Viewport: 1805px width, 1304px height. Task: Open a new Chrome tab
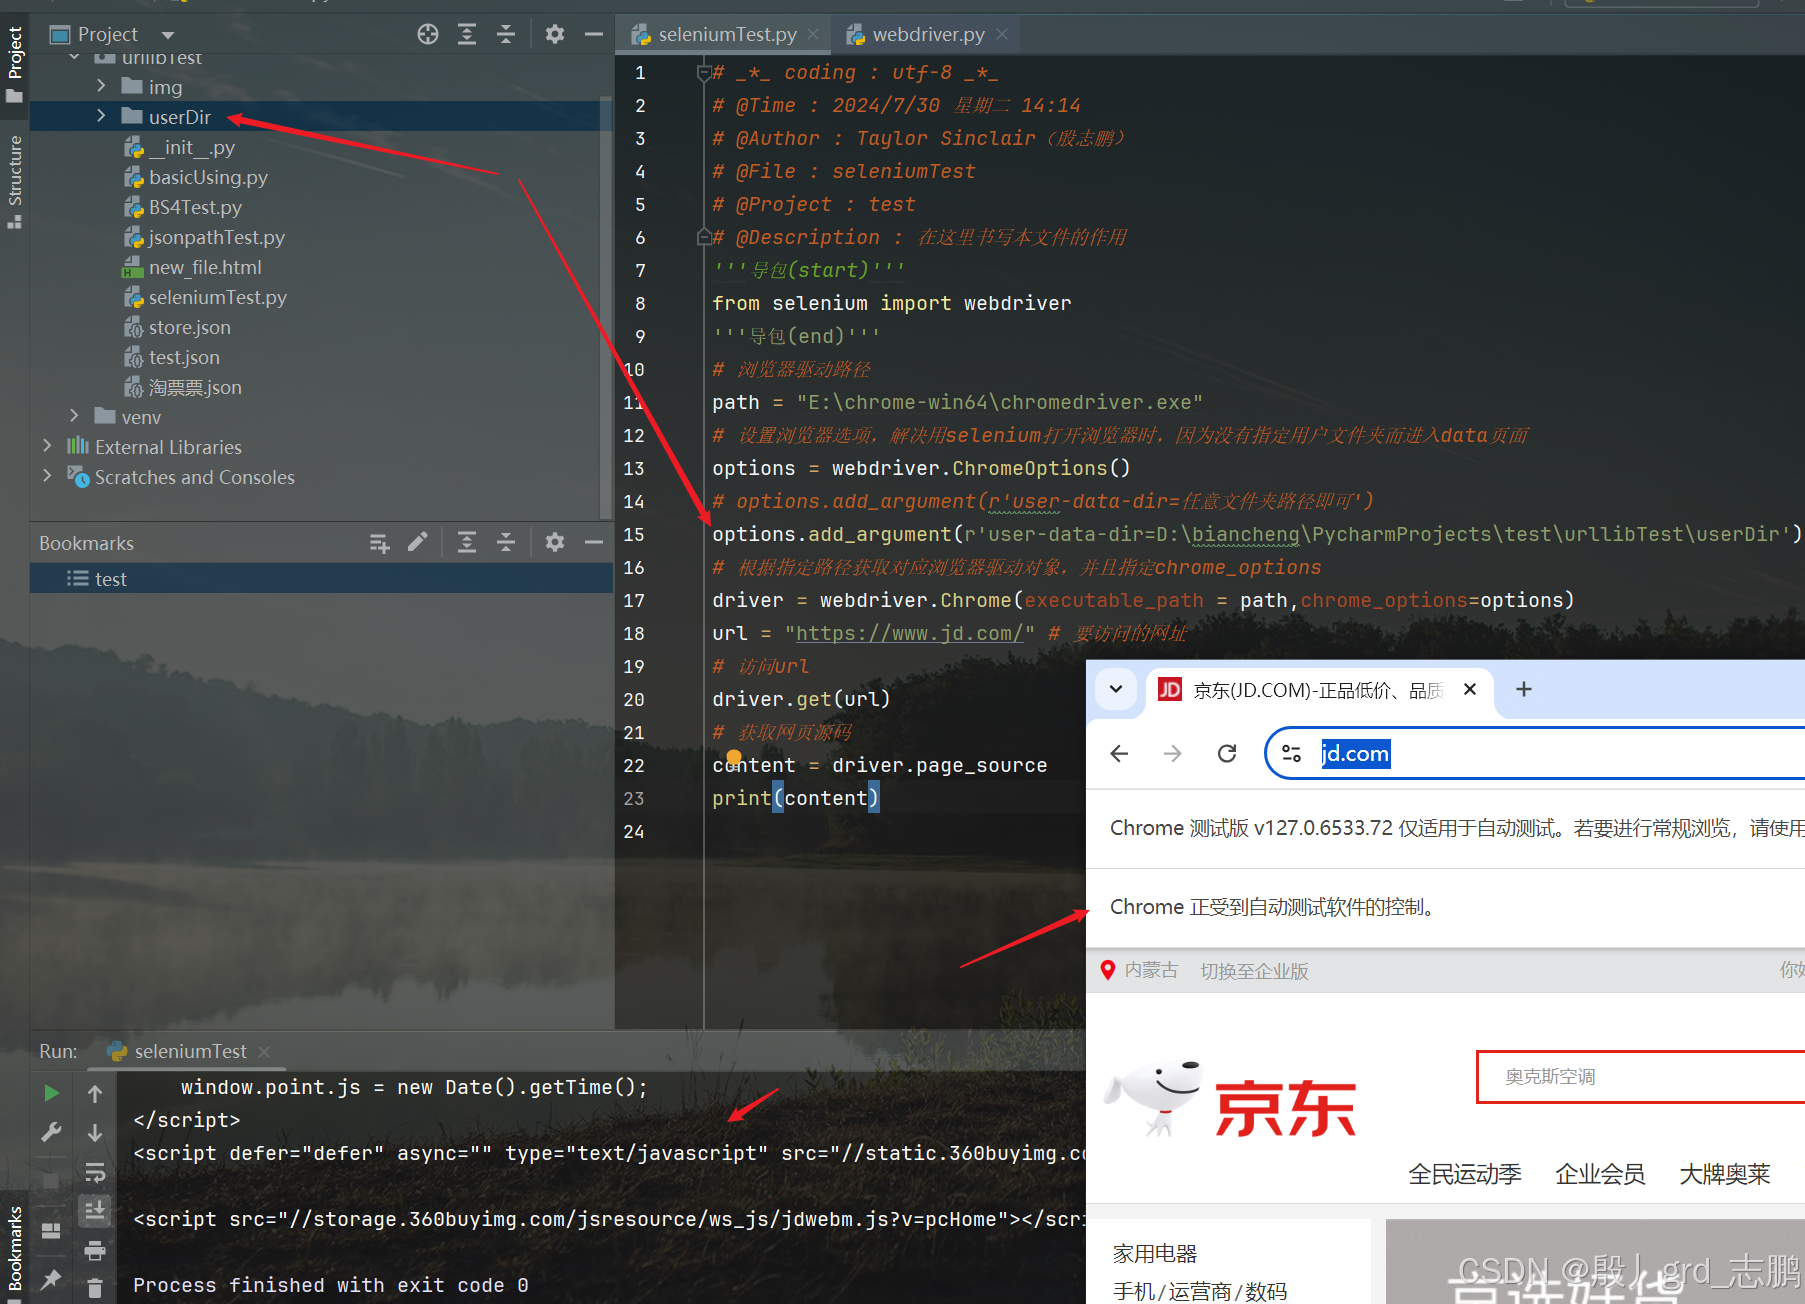point(1524,689)
